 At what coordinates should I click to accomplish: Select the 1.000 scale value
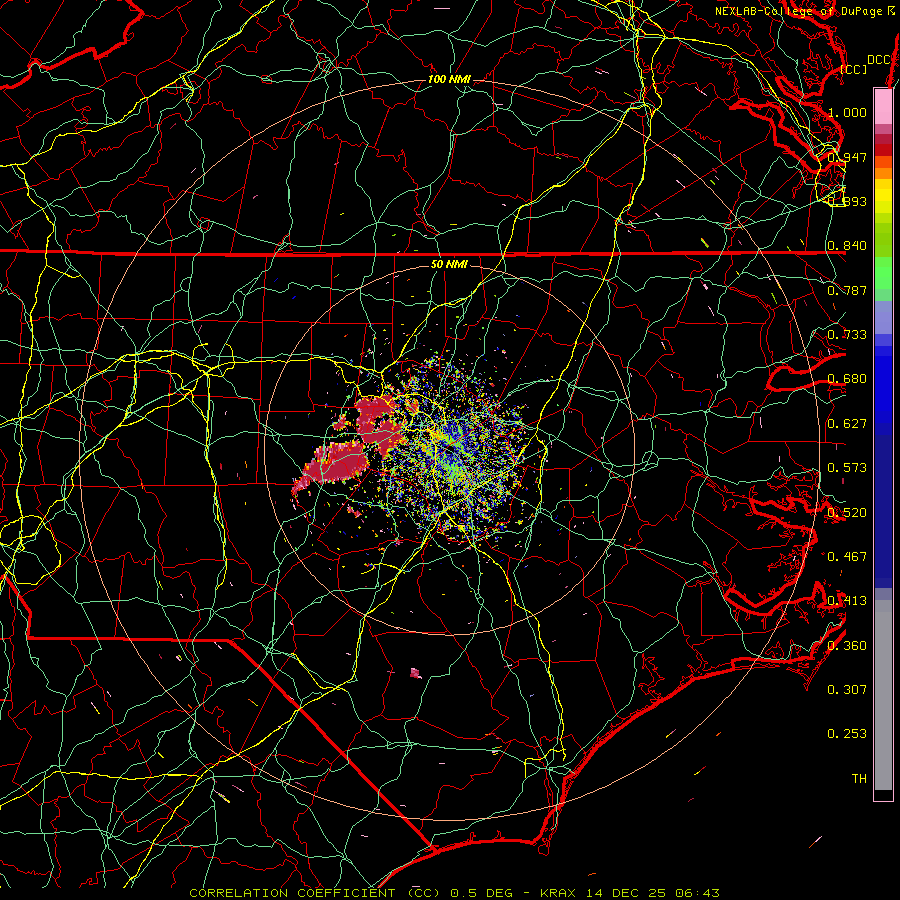847,112
